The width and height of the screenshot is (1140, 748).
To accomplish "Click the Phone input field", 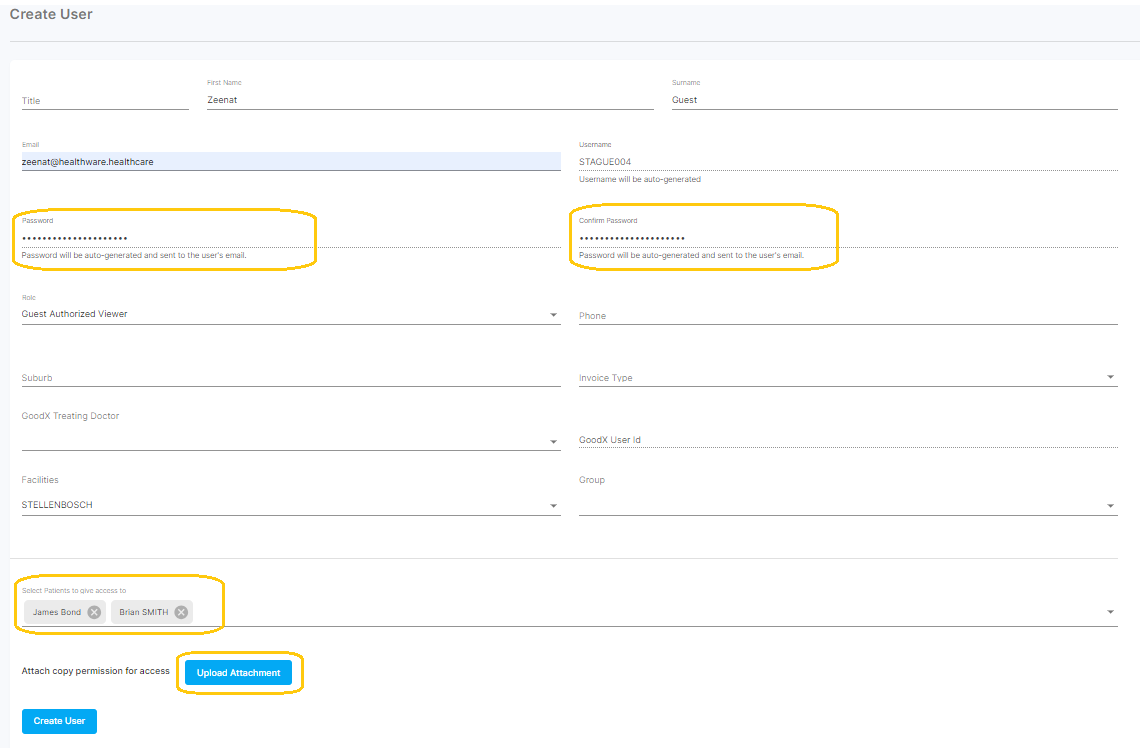I will coord(847,316).
